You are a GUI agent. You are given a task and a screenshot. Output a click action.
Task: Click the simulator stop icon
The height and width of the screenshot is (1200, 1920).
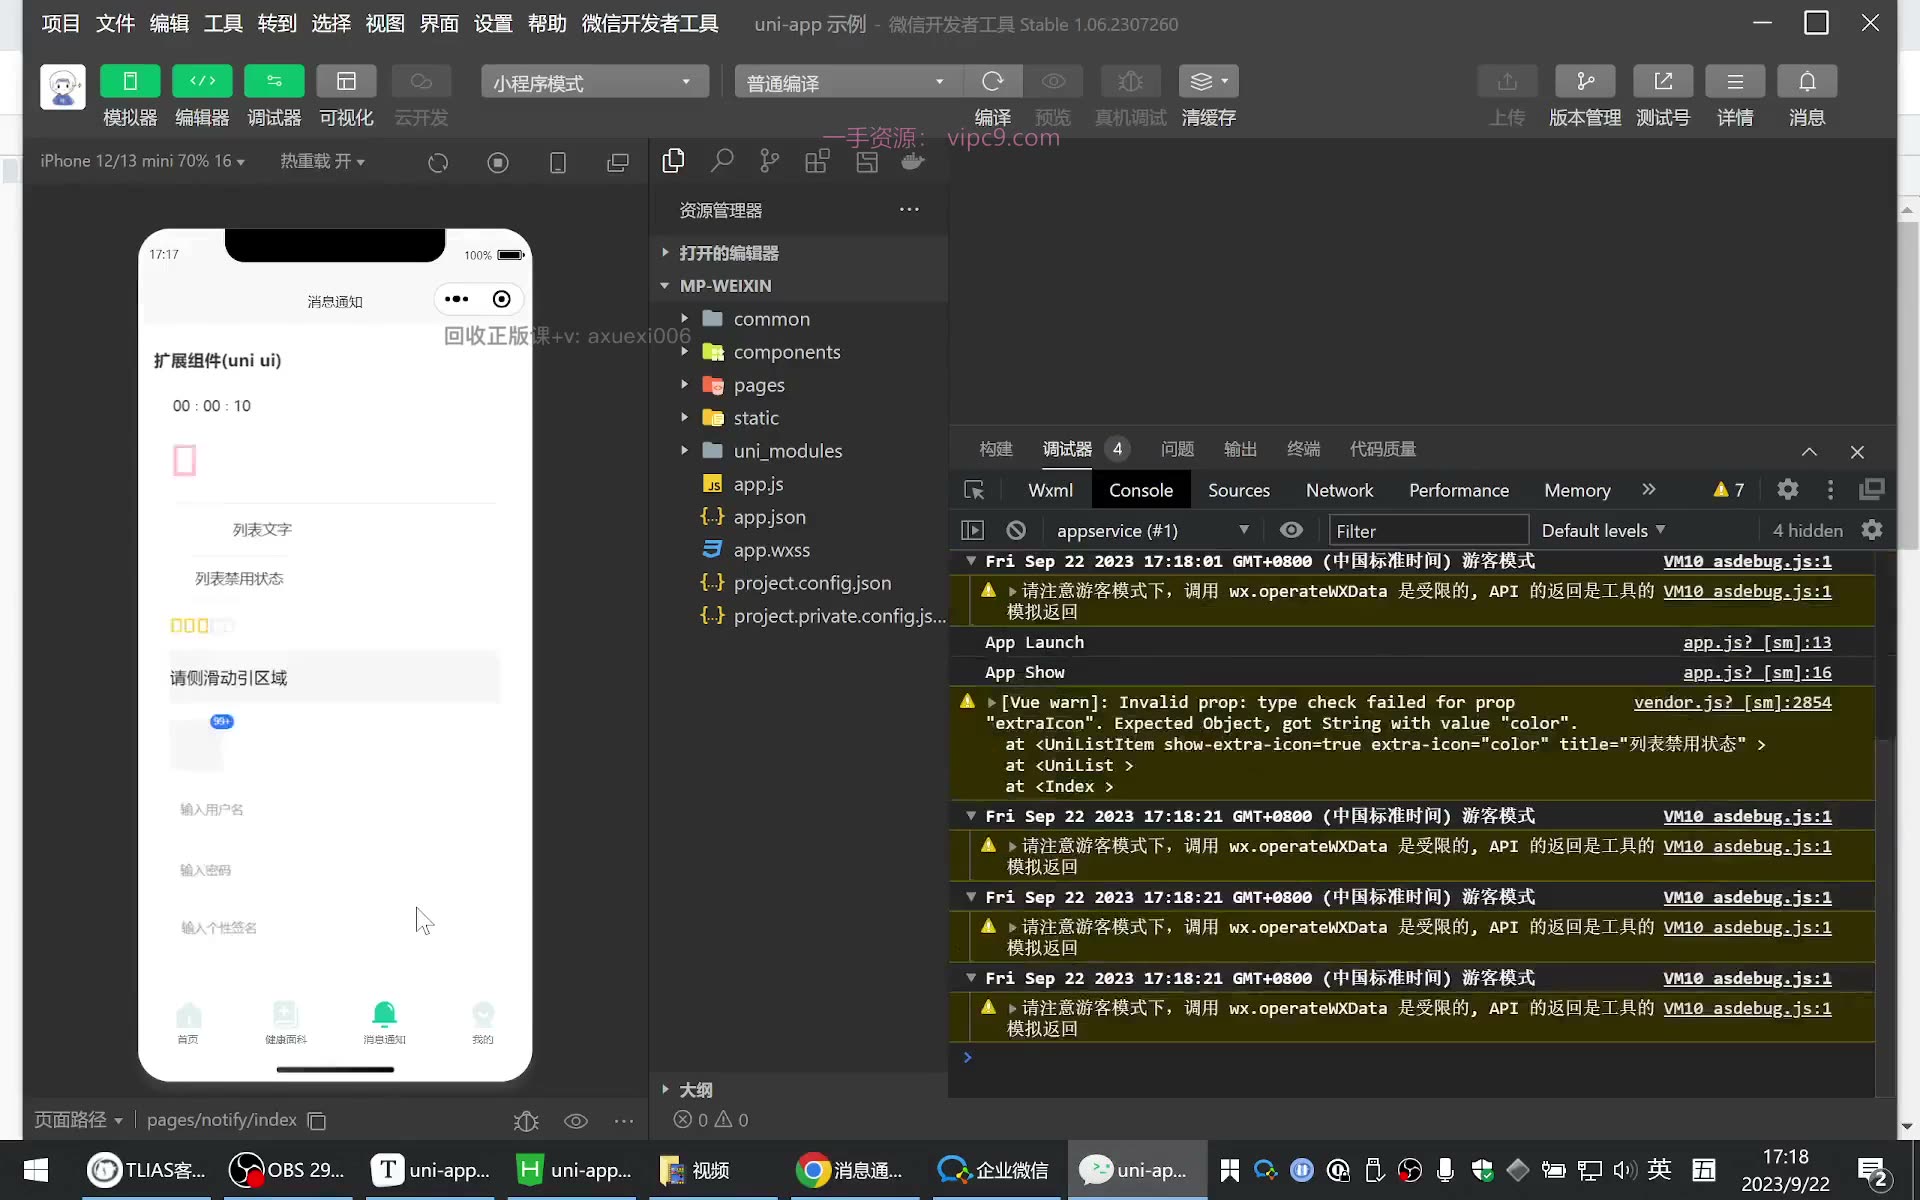pyautogui.click(x=498, y=162)
